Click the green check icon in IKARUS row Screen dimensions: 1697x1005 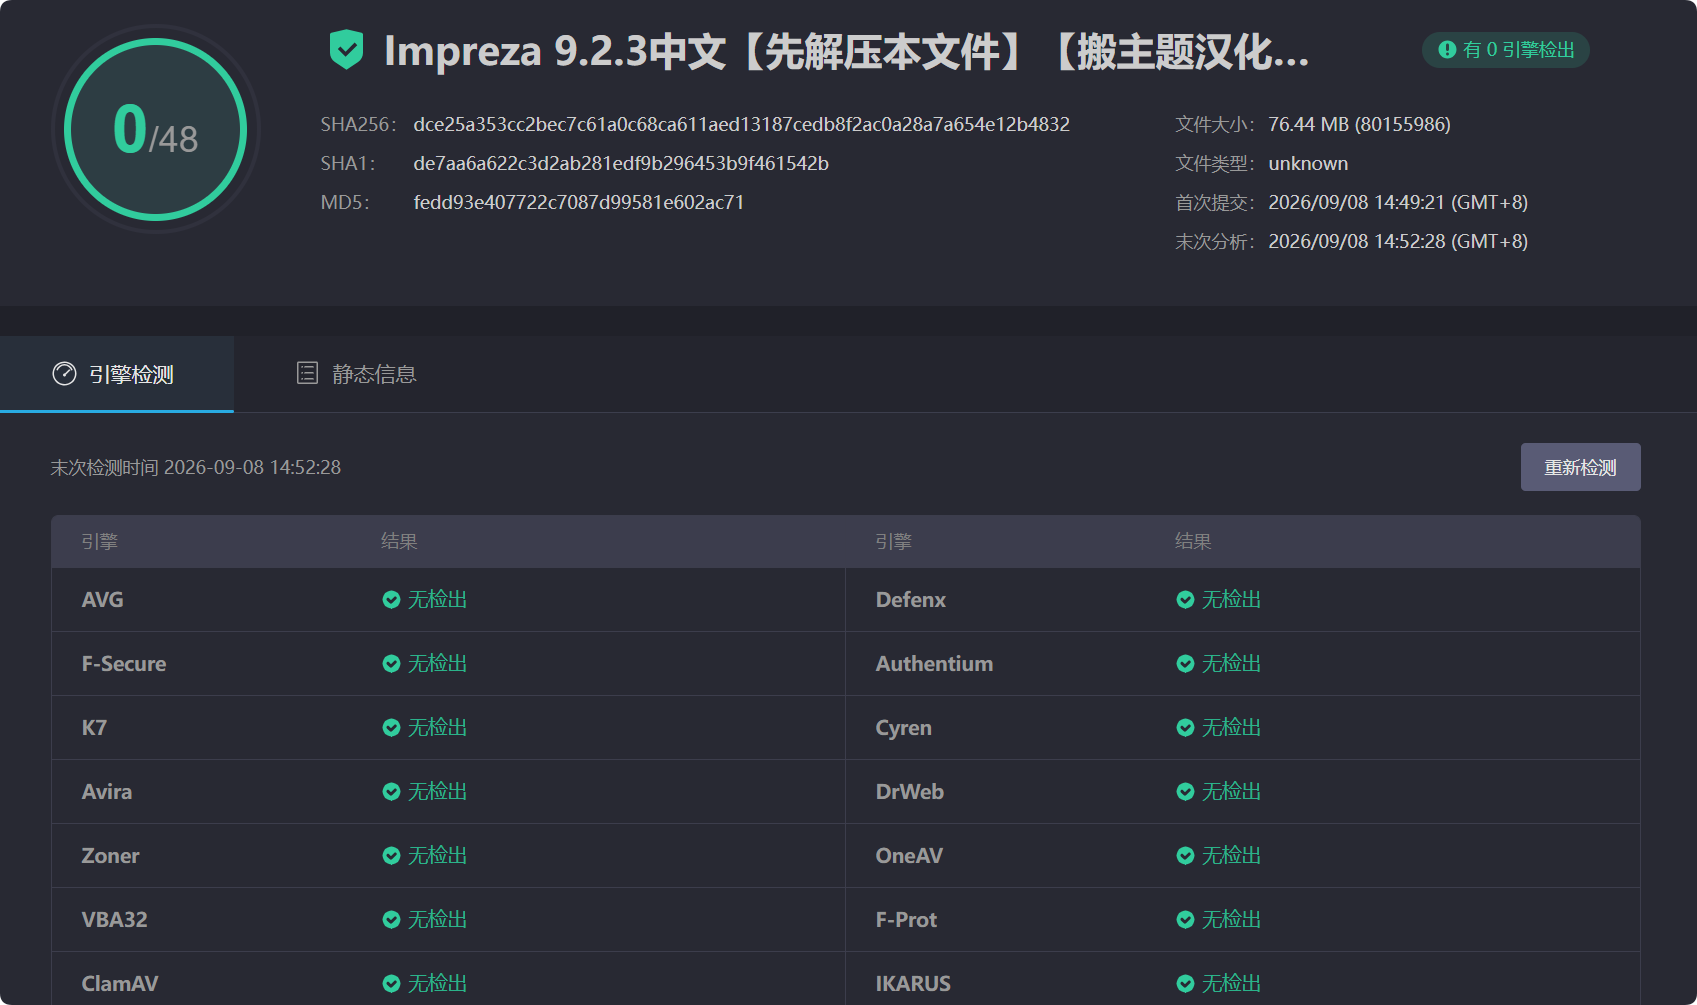coord(1185,984)
